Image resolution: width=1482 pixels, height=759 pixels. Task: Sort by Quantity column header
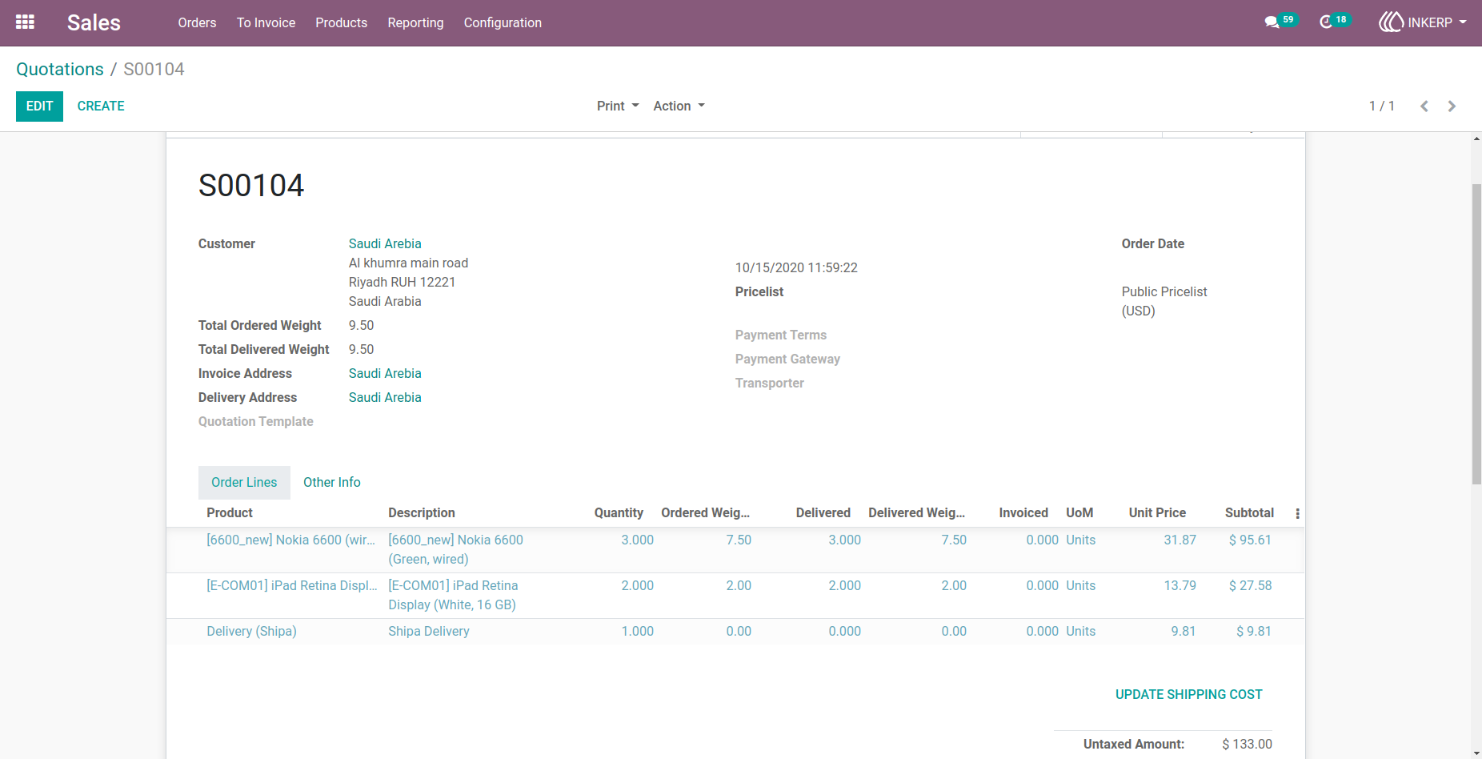(619, 513)
